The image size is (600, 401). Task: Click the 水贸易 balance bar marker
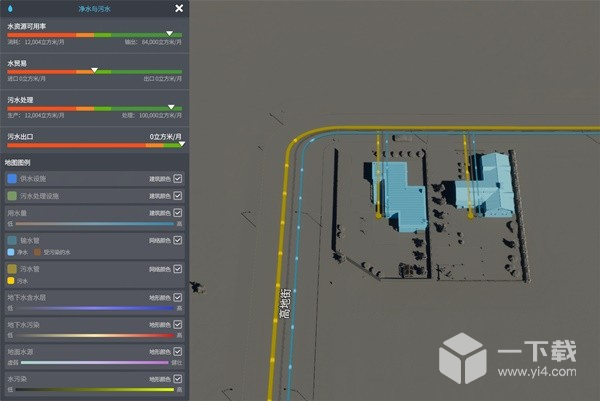coord(94,70)
